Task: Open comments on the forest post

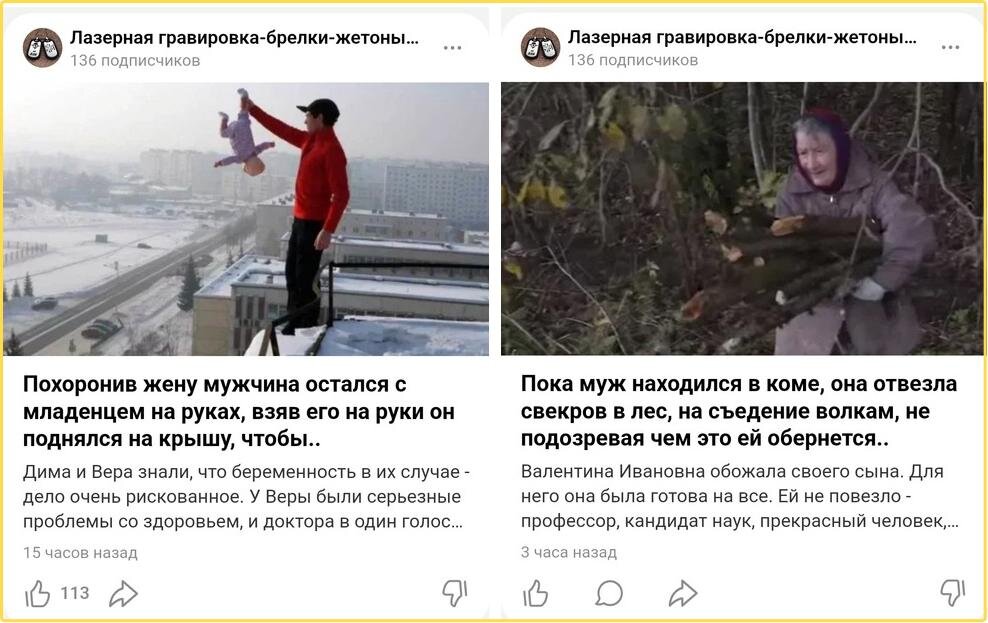Action: click(609, 593)
